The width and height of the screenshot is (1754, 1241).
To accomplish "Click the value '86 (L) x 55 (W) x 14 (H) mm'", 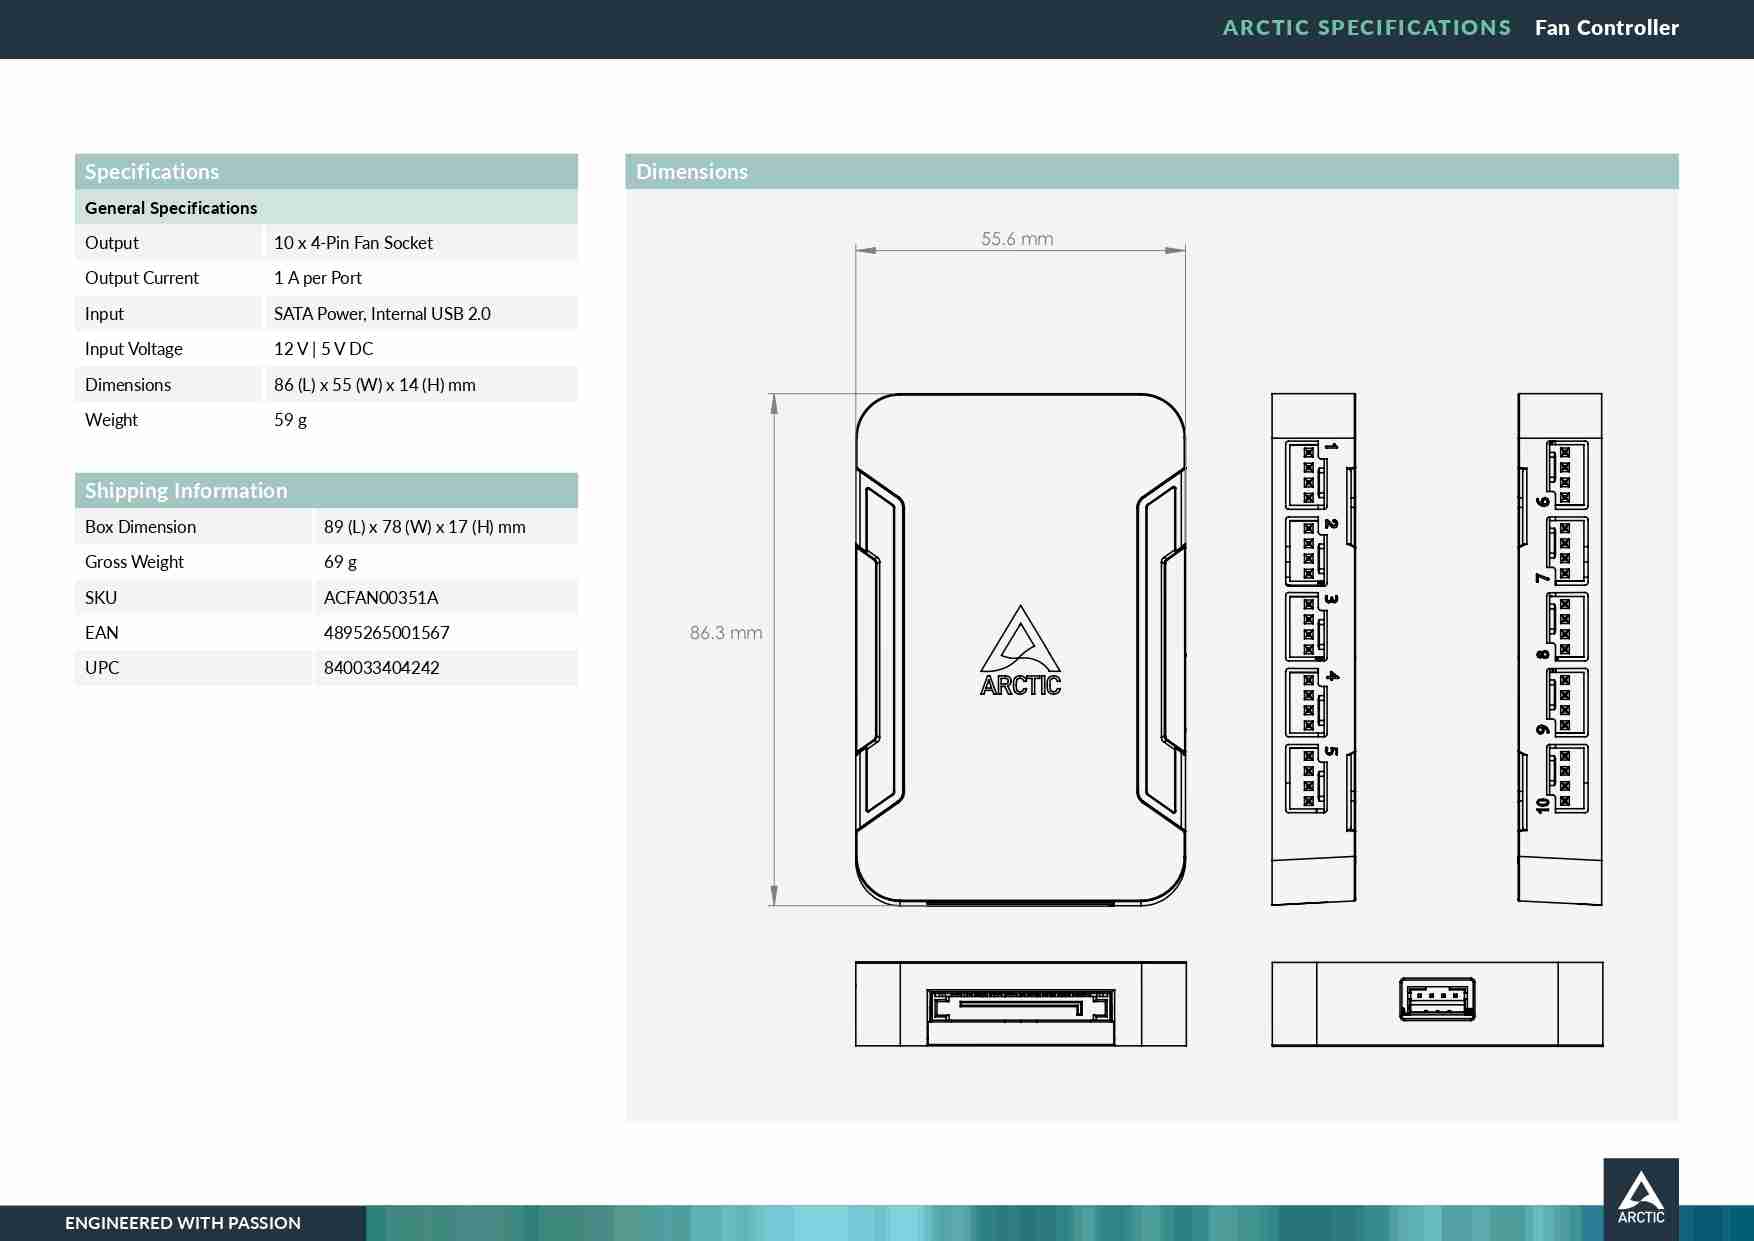I will [375, 385].
